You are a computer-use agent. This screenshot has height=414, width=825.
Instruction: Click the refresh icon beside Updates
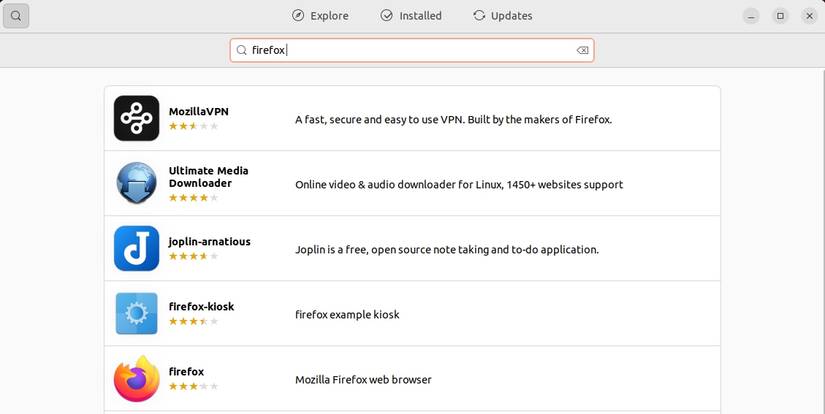click(479, 16)
